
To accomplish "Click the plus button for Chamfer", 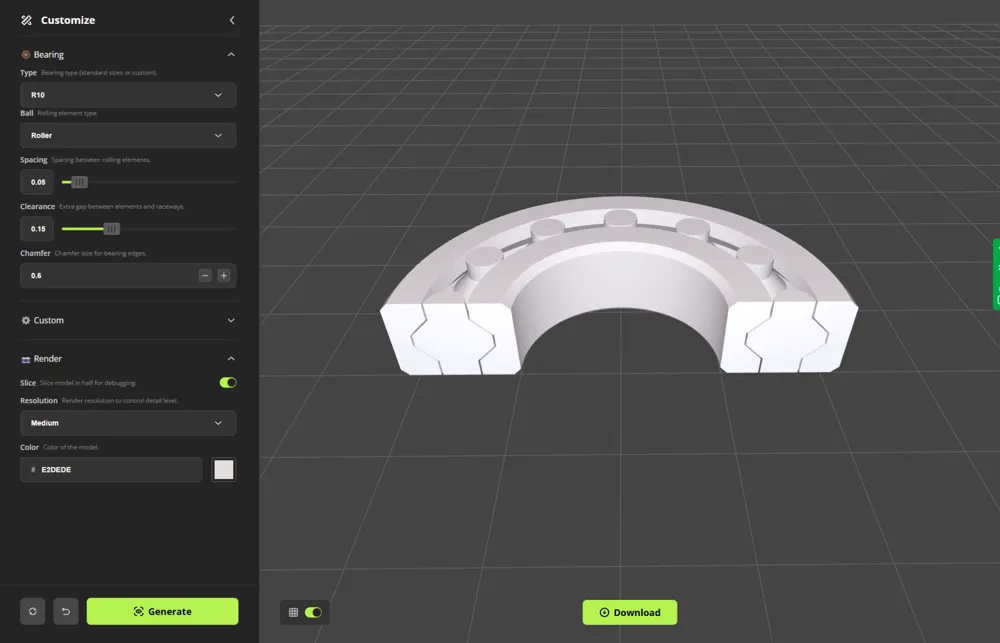I will (224, 276).
